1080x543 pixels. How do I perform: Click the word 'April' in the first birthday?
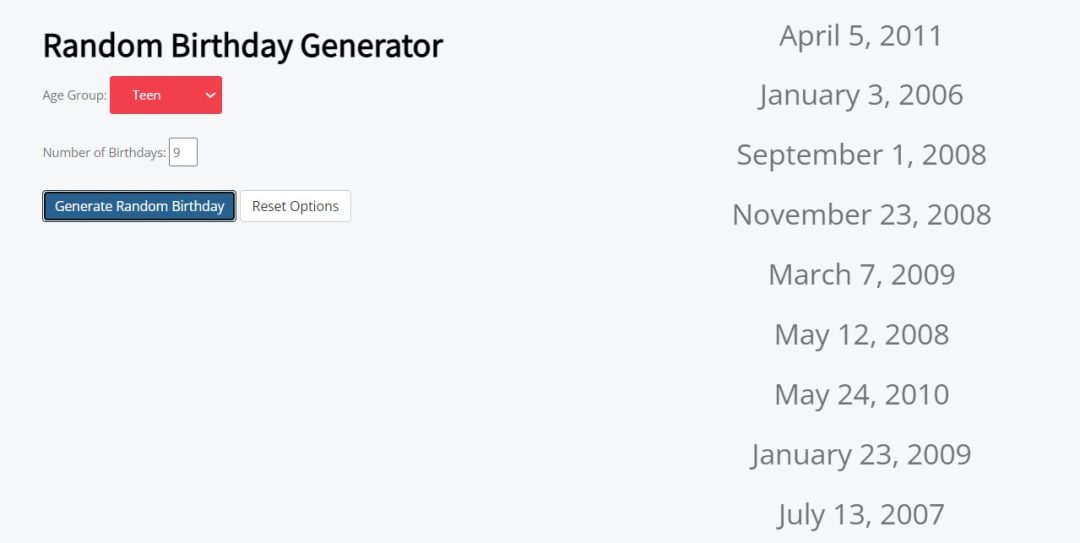click(x=810, y=36)
